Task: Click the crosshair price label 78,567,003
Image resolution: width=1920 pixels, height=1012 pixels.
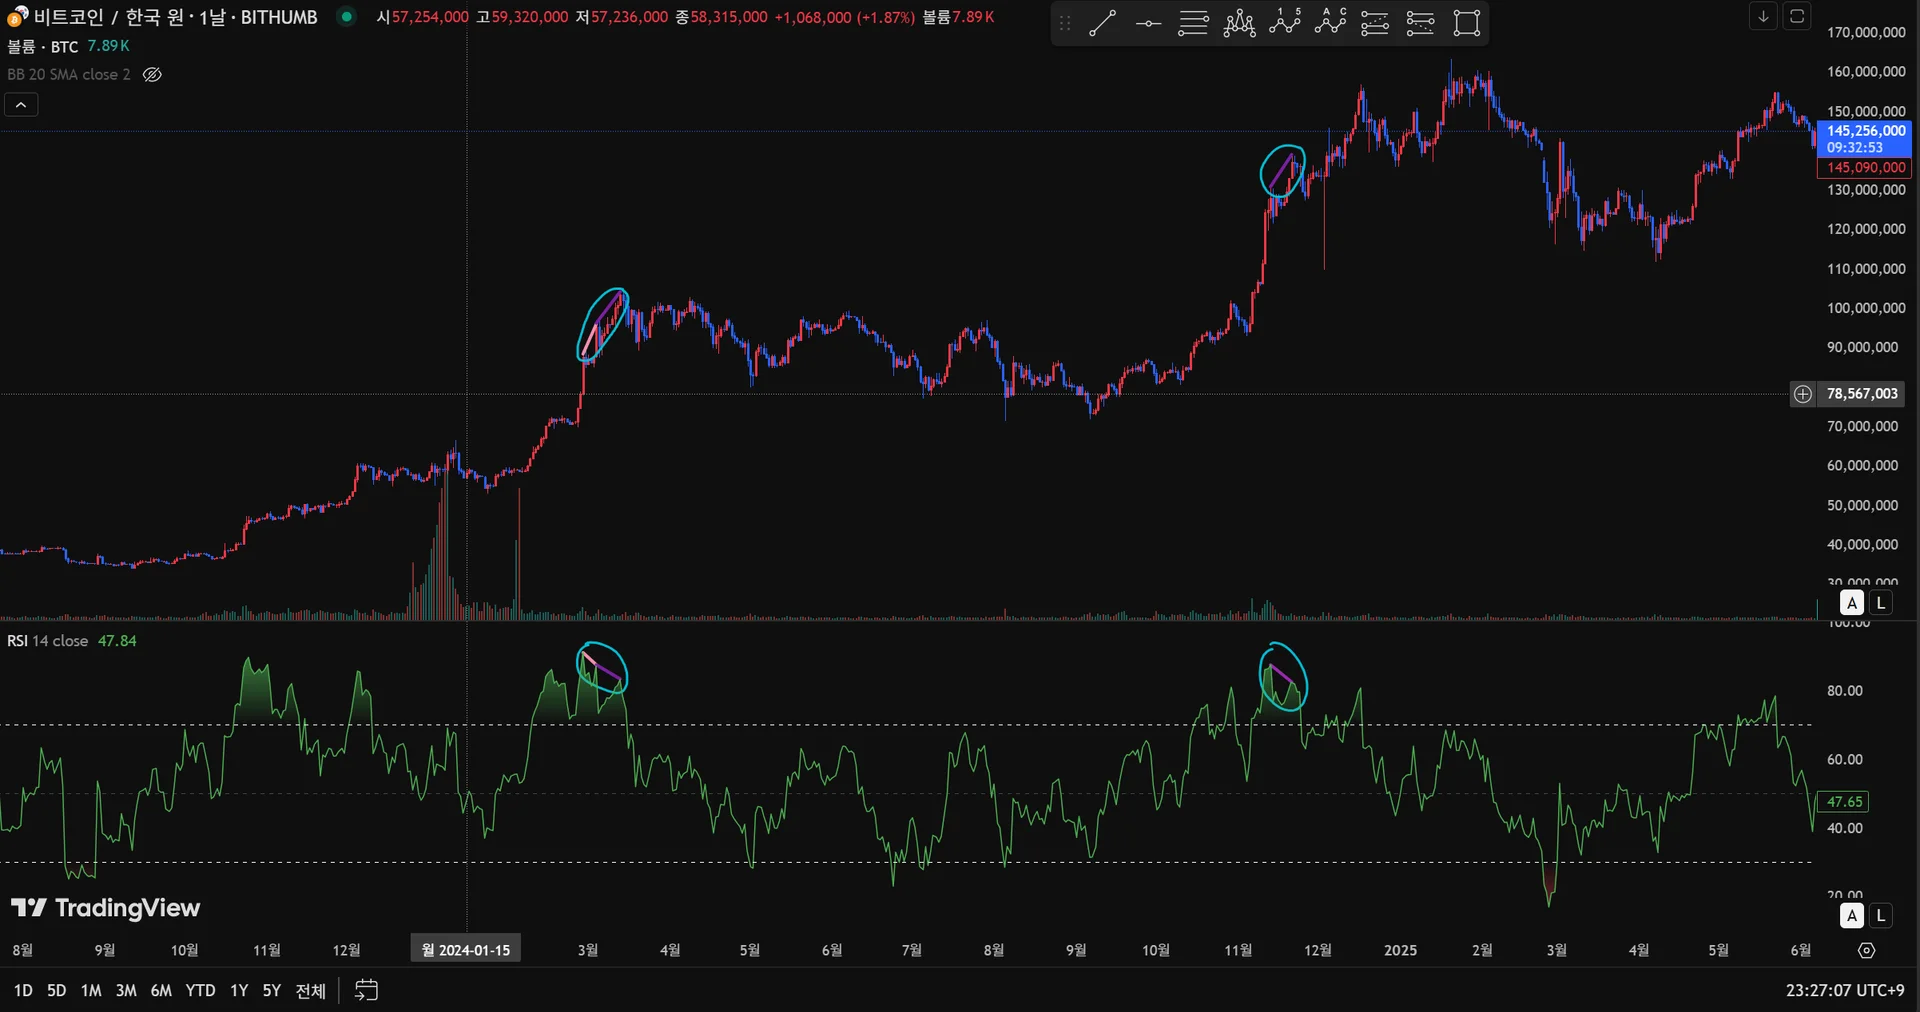Action: coord(1862,394)
